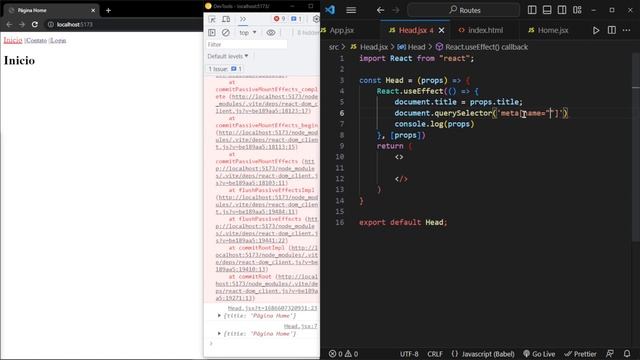Screen dimensions: 640x360
Task: Open a new browser tab
Action: [x=108, y=10]
